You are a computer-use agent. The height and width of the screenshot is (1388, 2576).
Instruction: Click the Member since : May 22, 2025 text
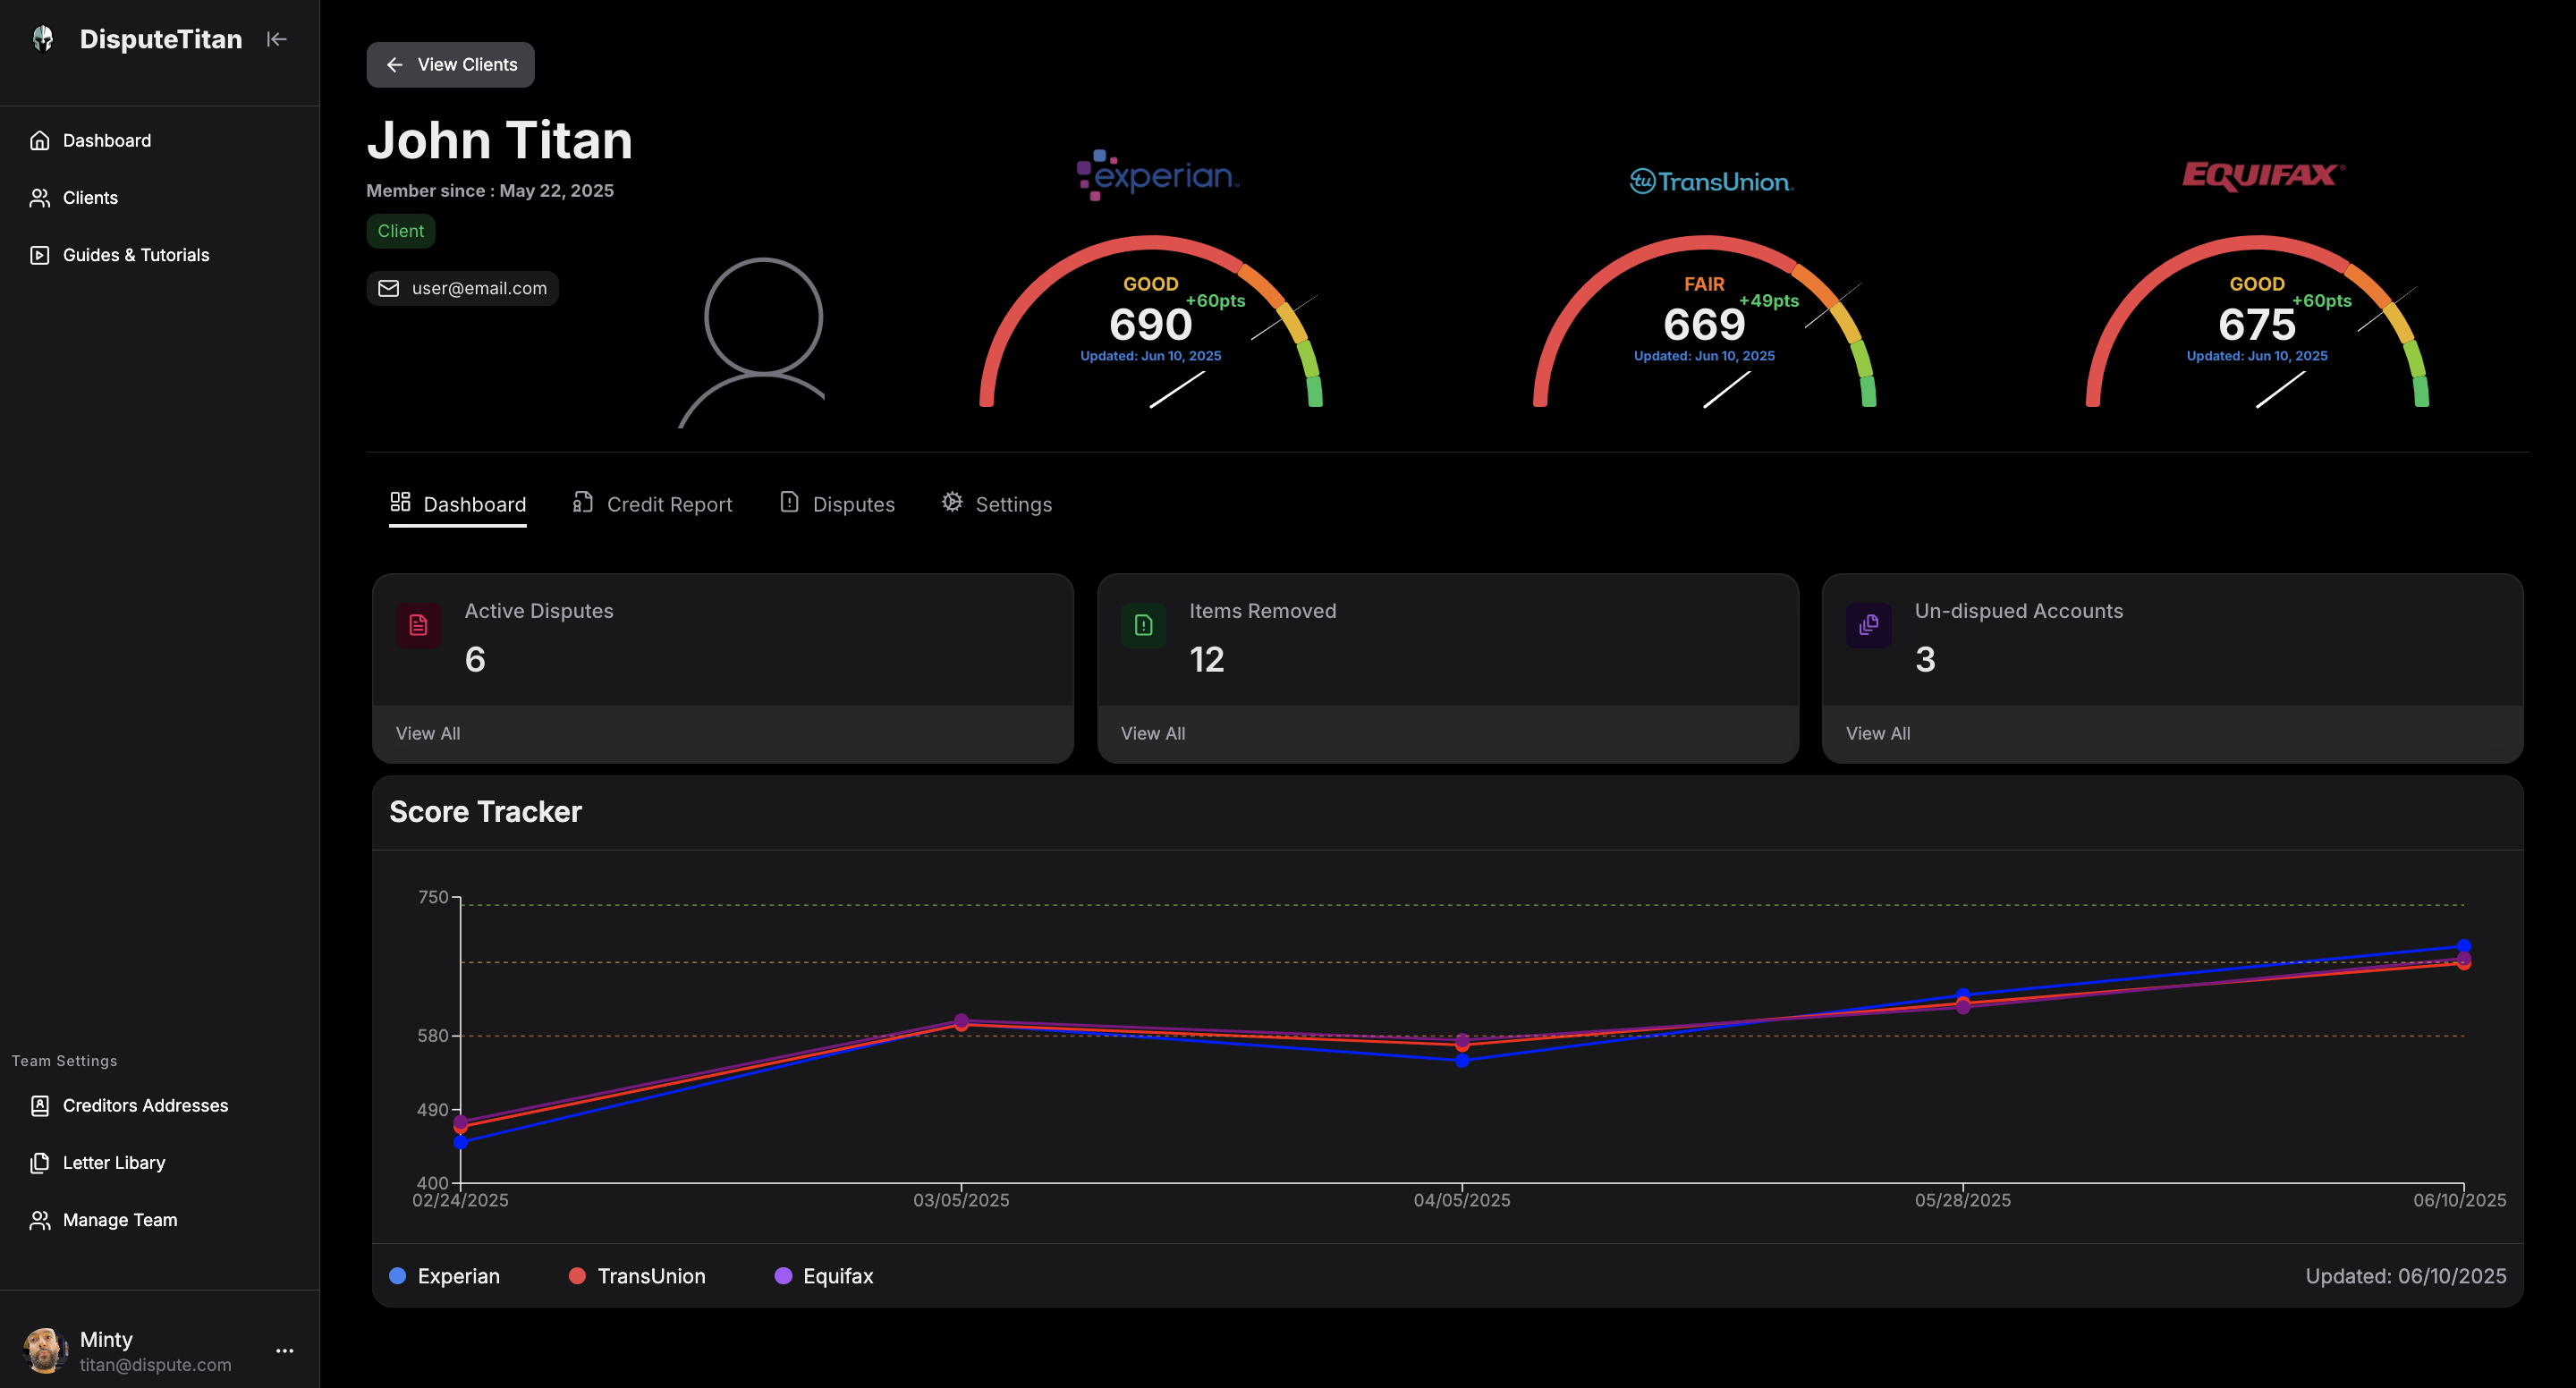(x=490, y=191)
